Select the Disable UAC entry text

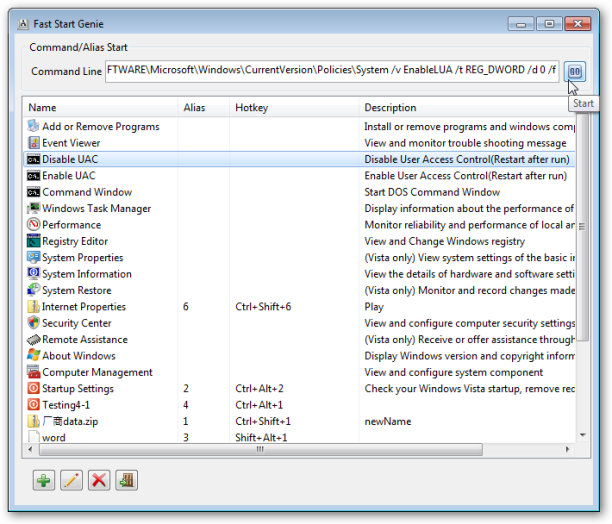(x=70, y=160)
